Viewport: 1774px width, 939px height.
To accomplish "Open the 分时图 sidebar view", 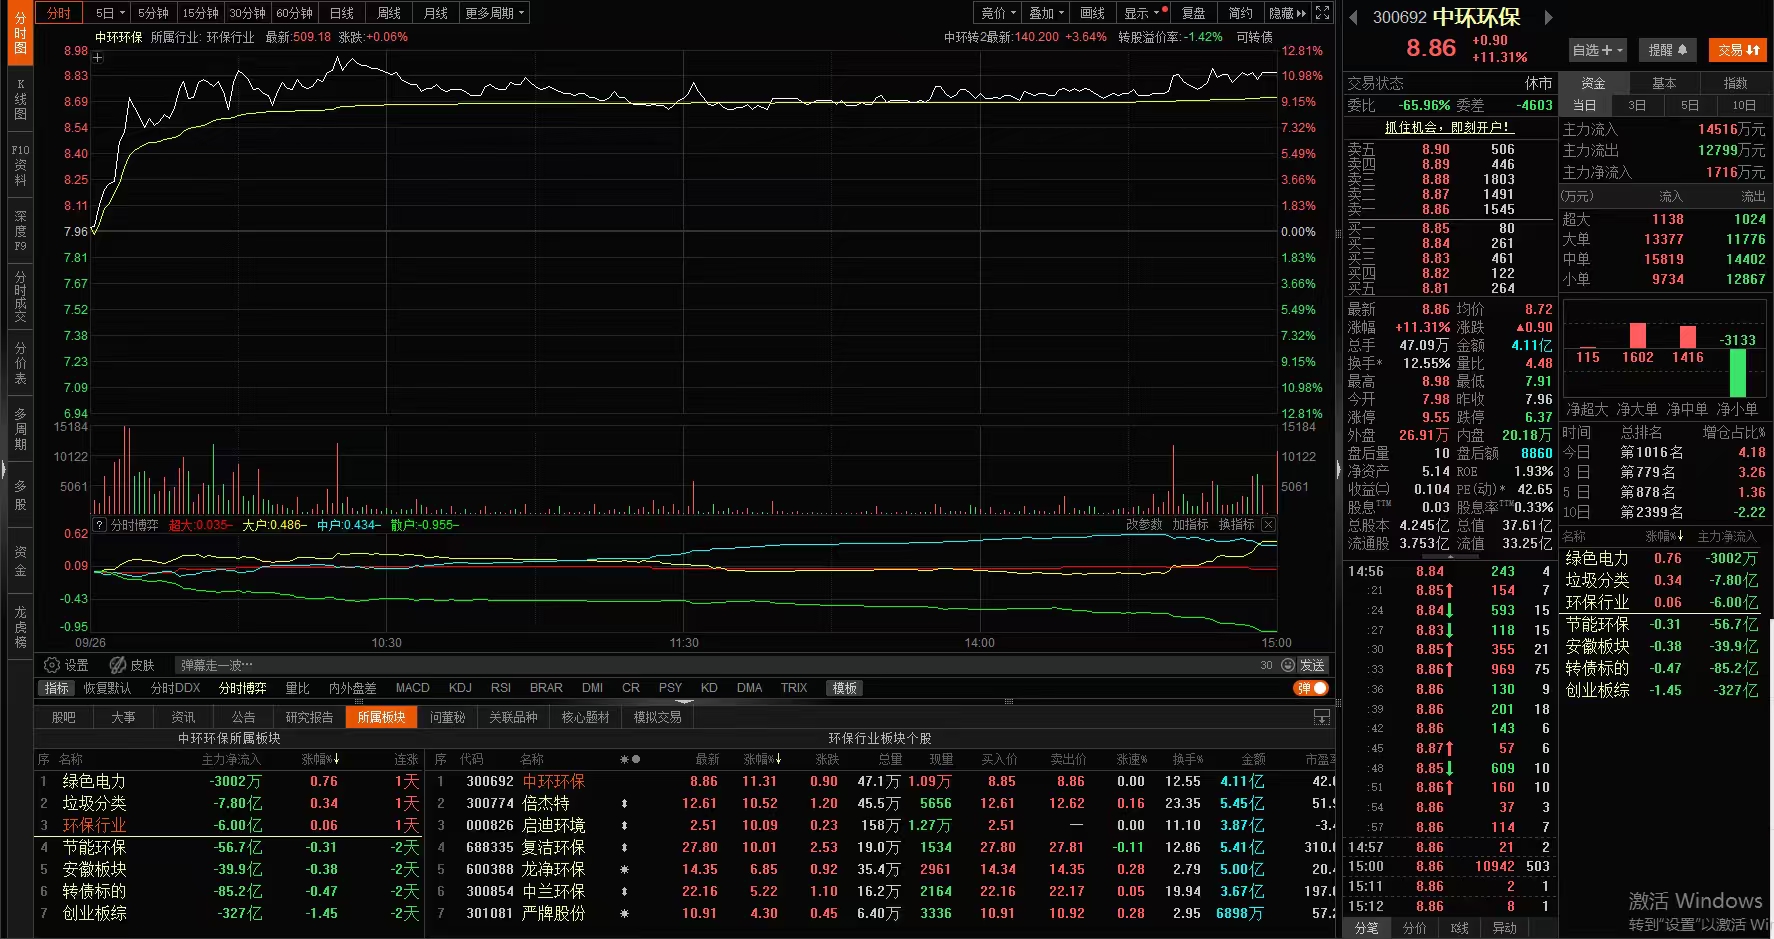I will tap(20, 33).
